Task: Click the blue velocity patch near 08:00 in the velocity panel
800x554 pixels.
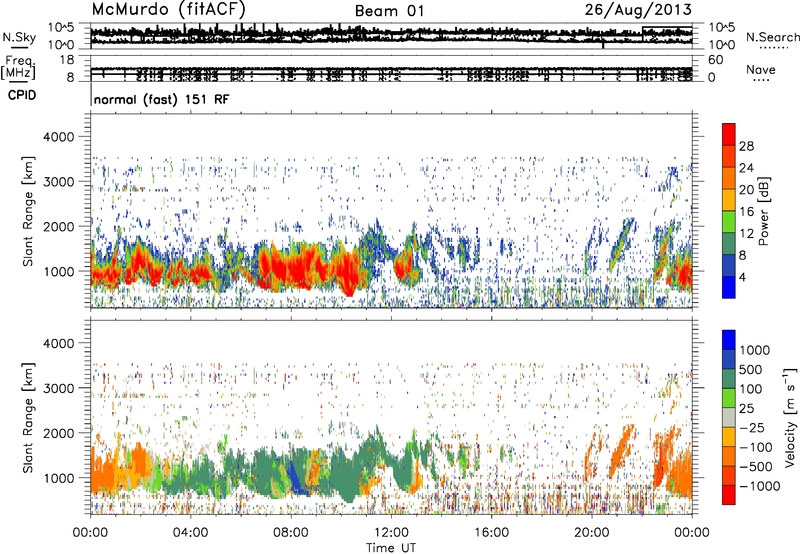Action: 296,477
